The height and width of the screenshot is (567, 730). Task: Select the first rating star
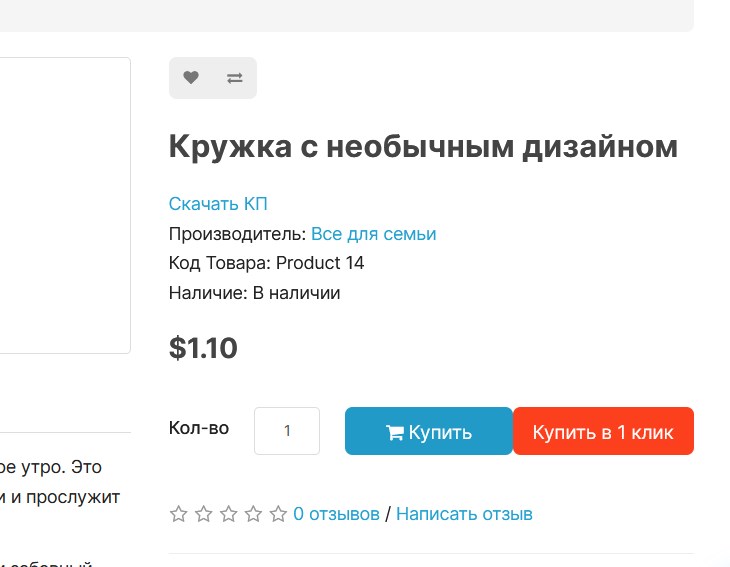178,514
